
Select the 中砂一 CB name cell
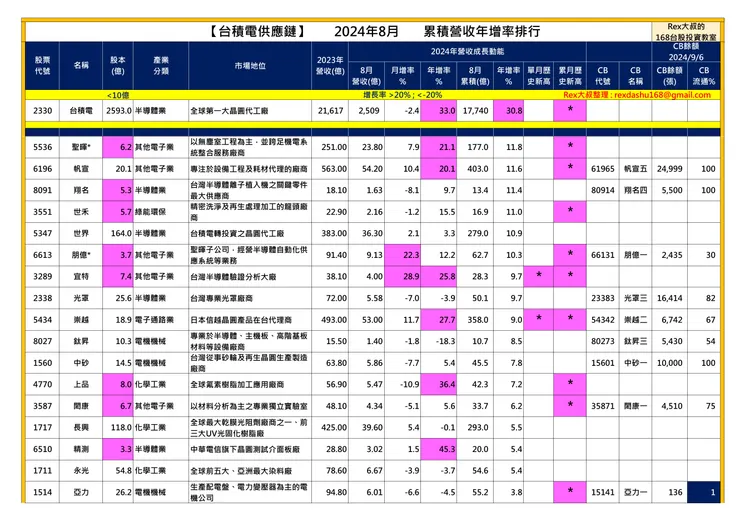635,363
